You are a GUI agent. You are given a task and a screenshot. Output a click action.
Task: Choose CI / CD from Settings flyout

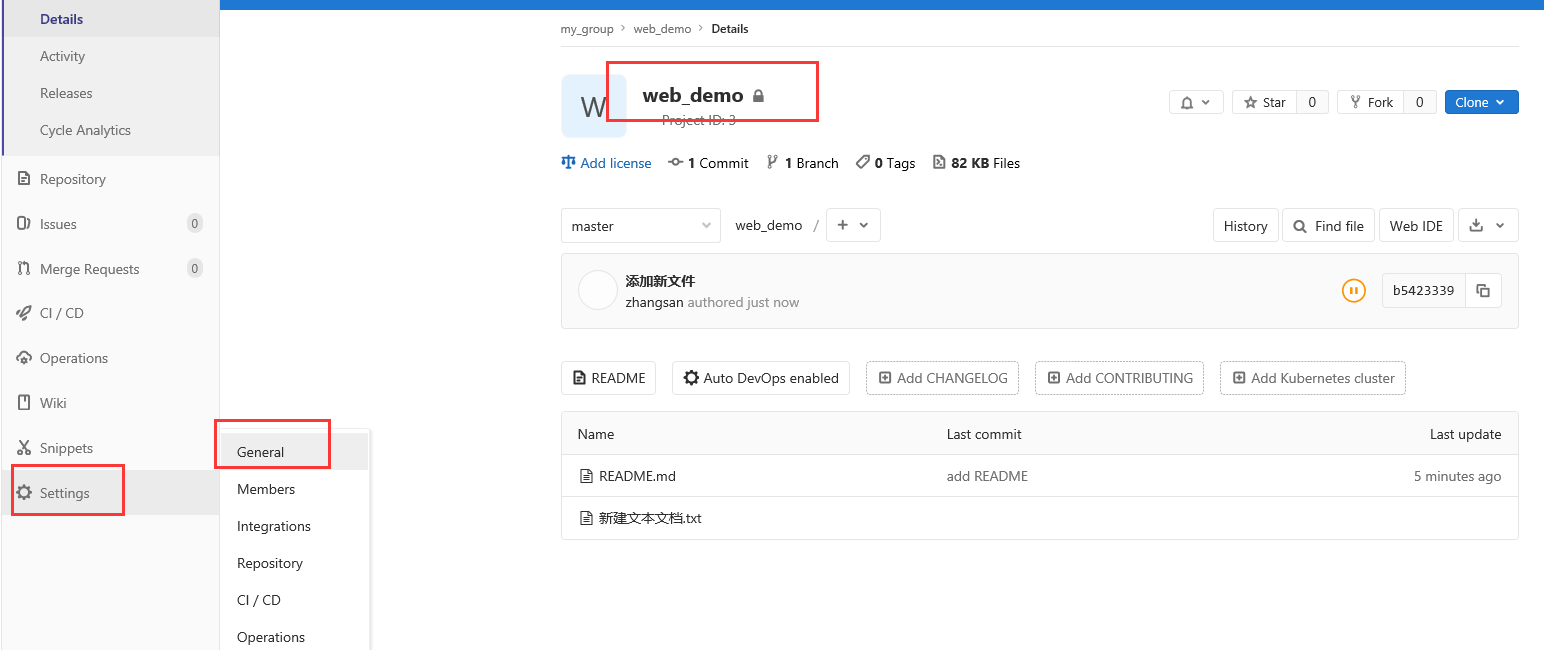(294, 600)
